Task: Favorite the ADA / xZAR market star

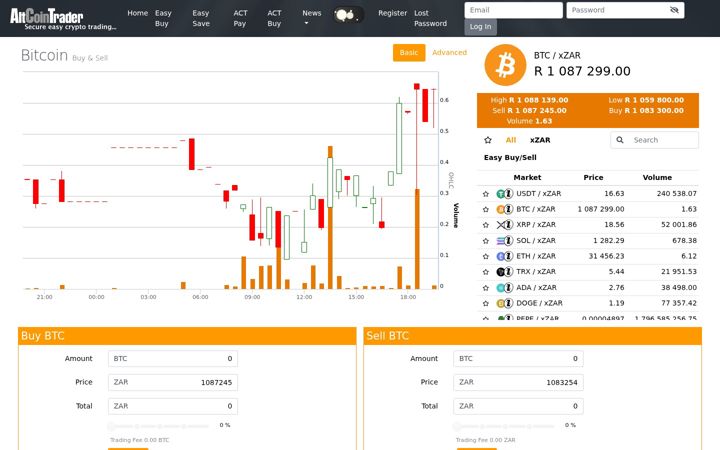Action: click(486, 288)
